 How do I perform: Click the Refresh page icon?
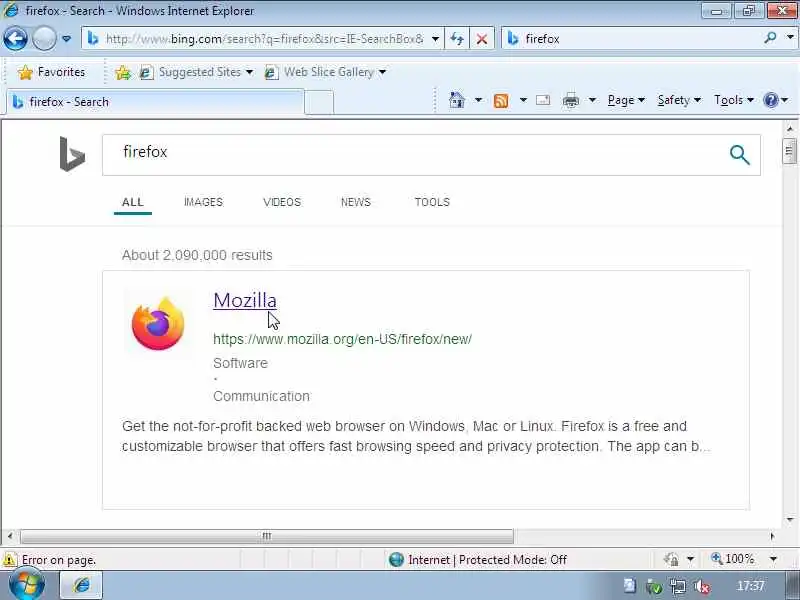tap(457, 39)
